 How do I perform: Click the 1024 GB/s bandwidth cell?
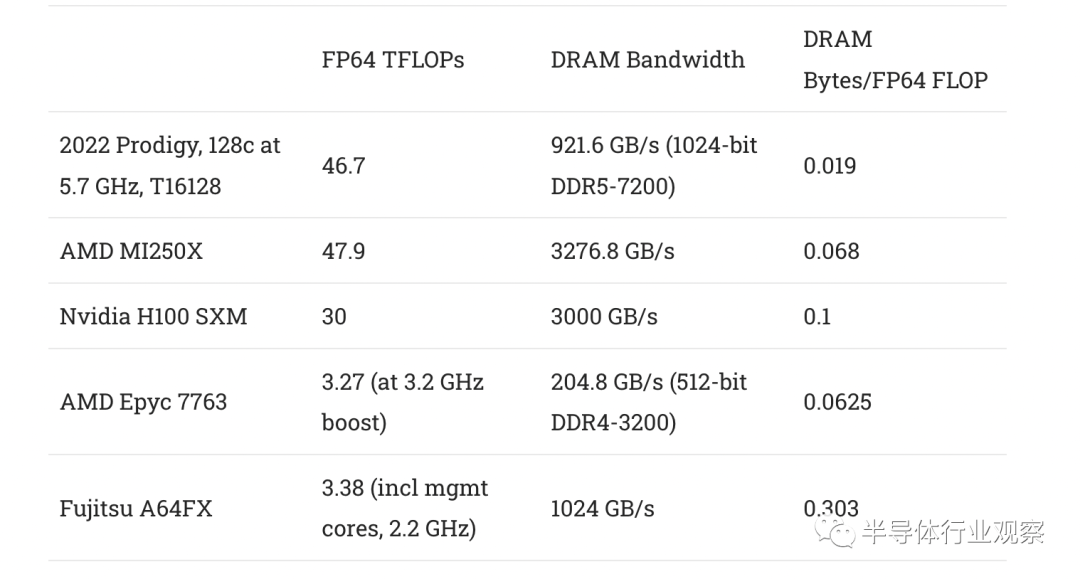[x=602, y=509]
